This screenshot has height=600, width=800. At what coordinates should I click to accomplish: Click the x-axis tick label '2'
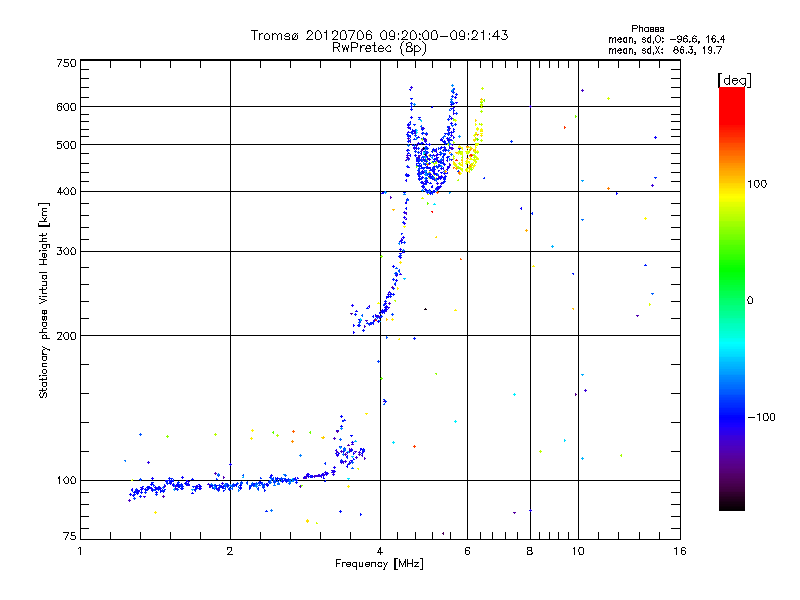pyautogui.click(x=230, y=551)
